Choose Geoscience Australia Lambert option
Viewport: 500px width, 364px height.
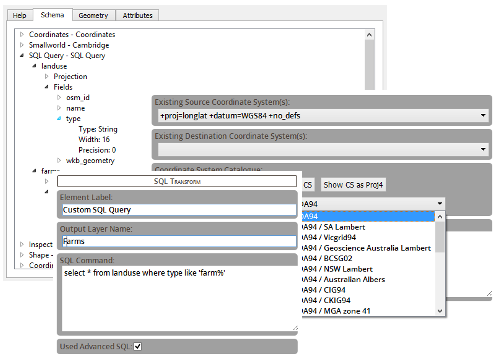(x=368, y=248)
